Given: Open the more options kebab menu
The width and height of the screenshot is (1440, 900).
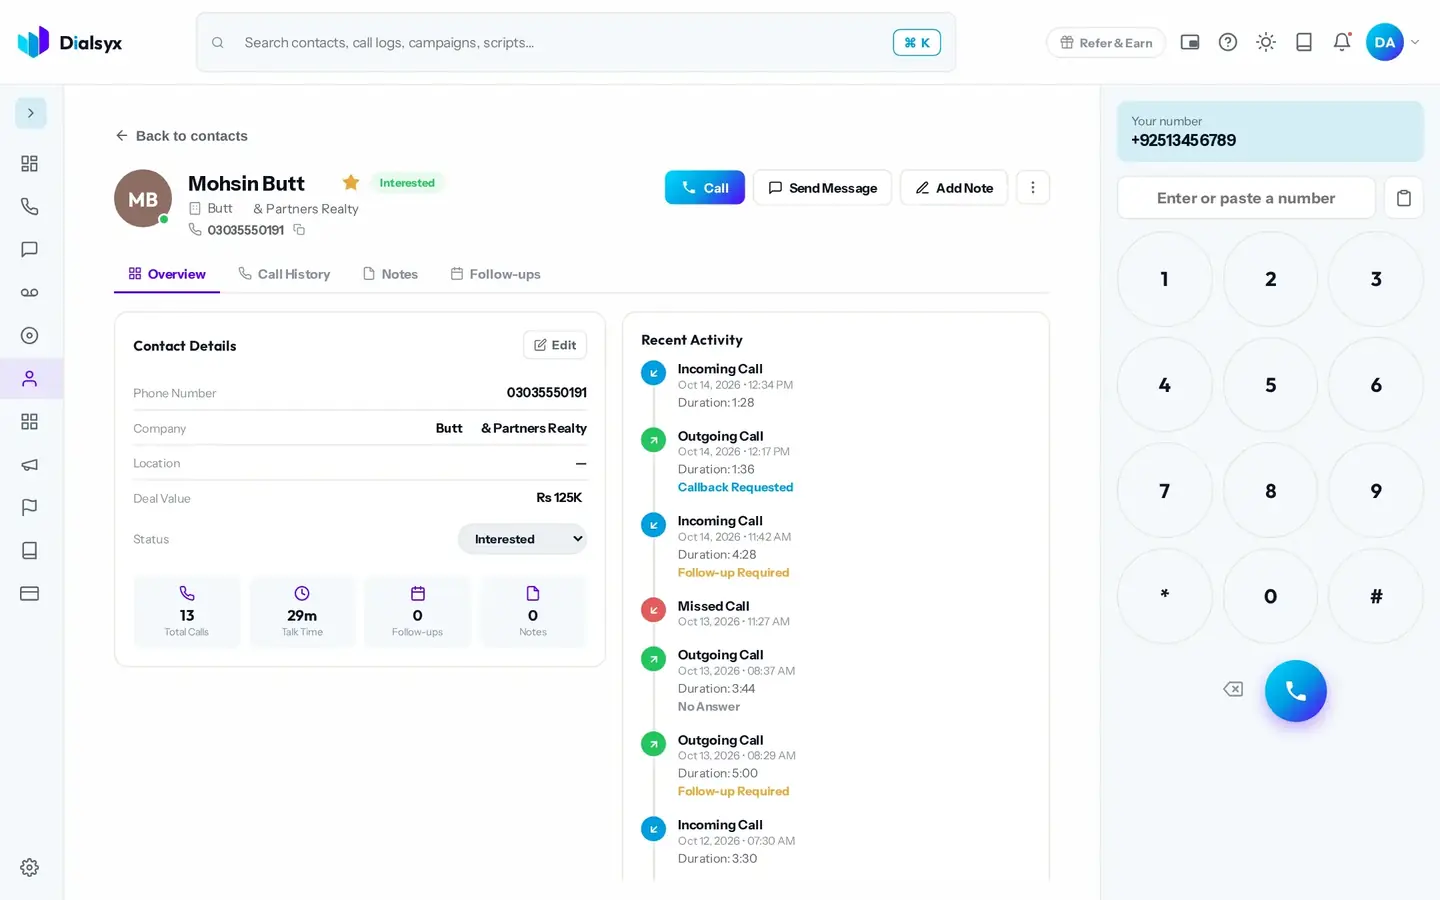Looking at the screenshot, I should (x=1033, y=187).
